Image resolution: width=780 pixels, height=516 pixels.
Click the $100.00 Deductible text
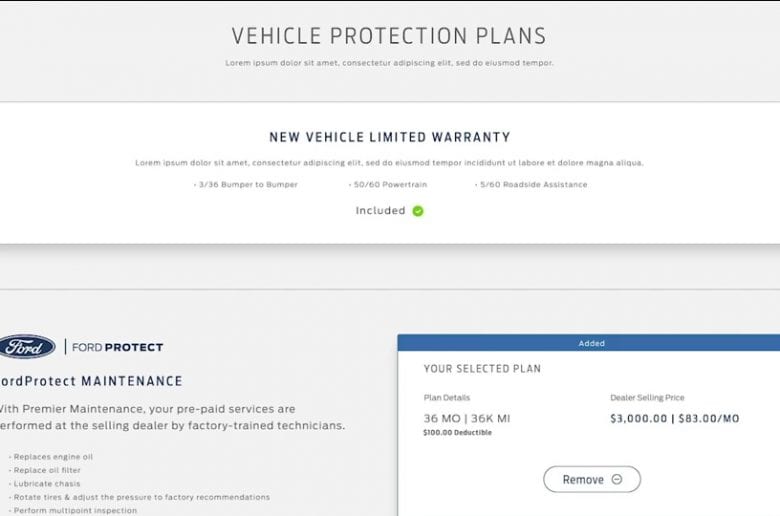tap(458, 433)
